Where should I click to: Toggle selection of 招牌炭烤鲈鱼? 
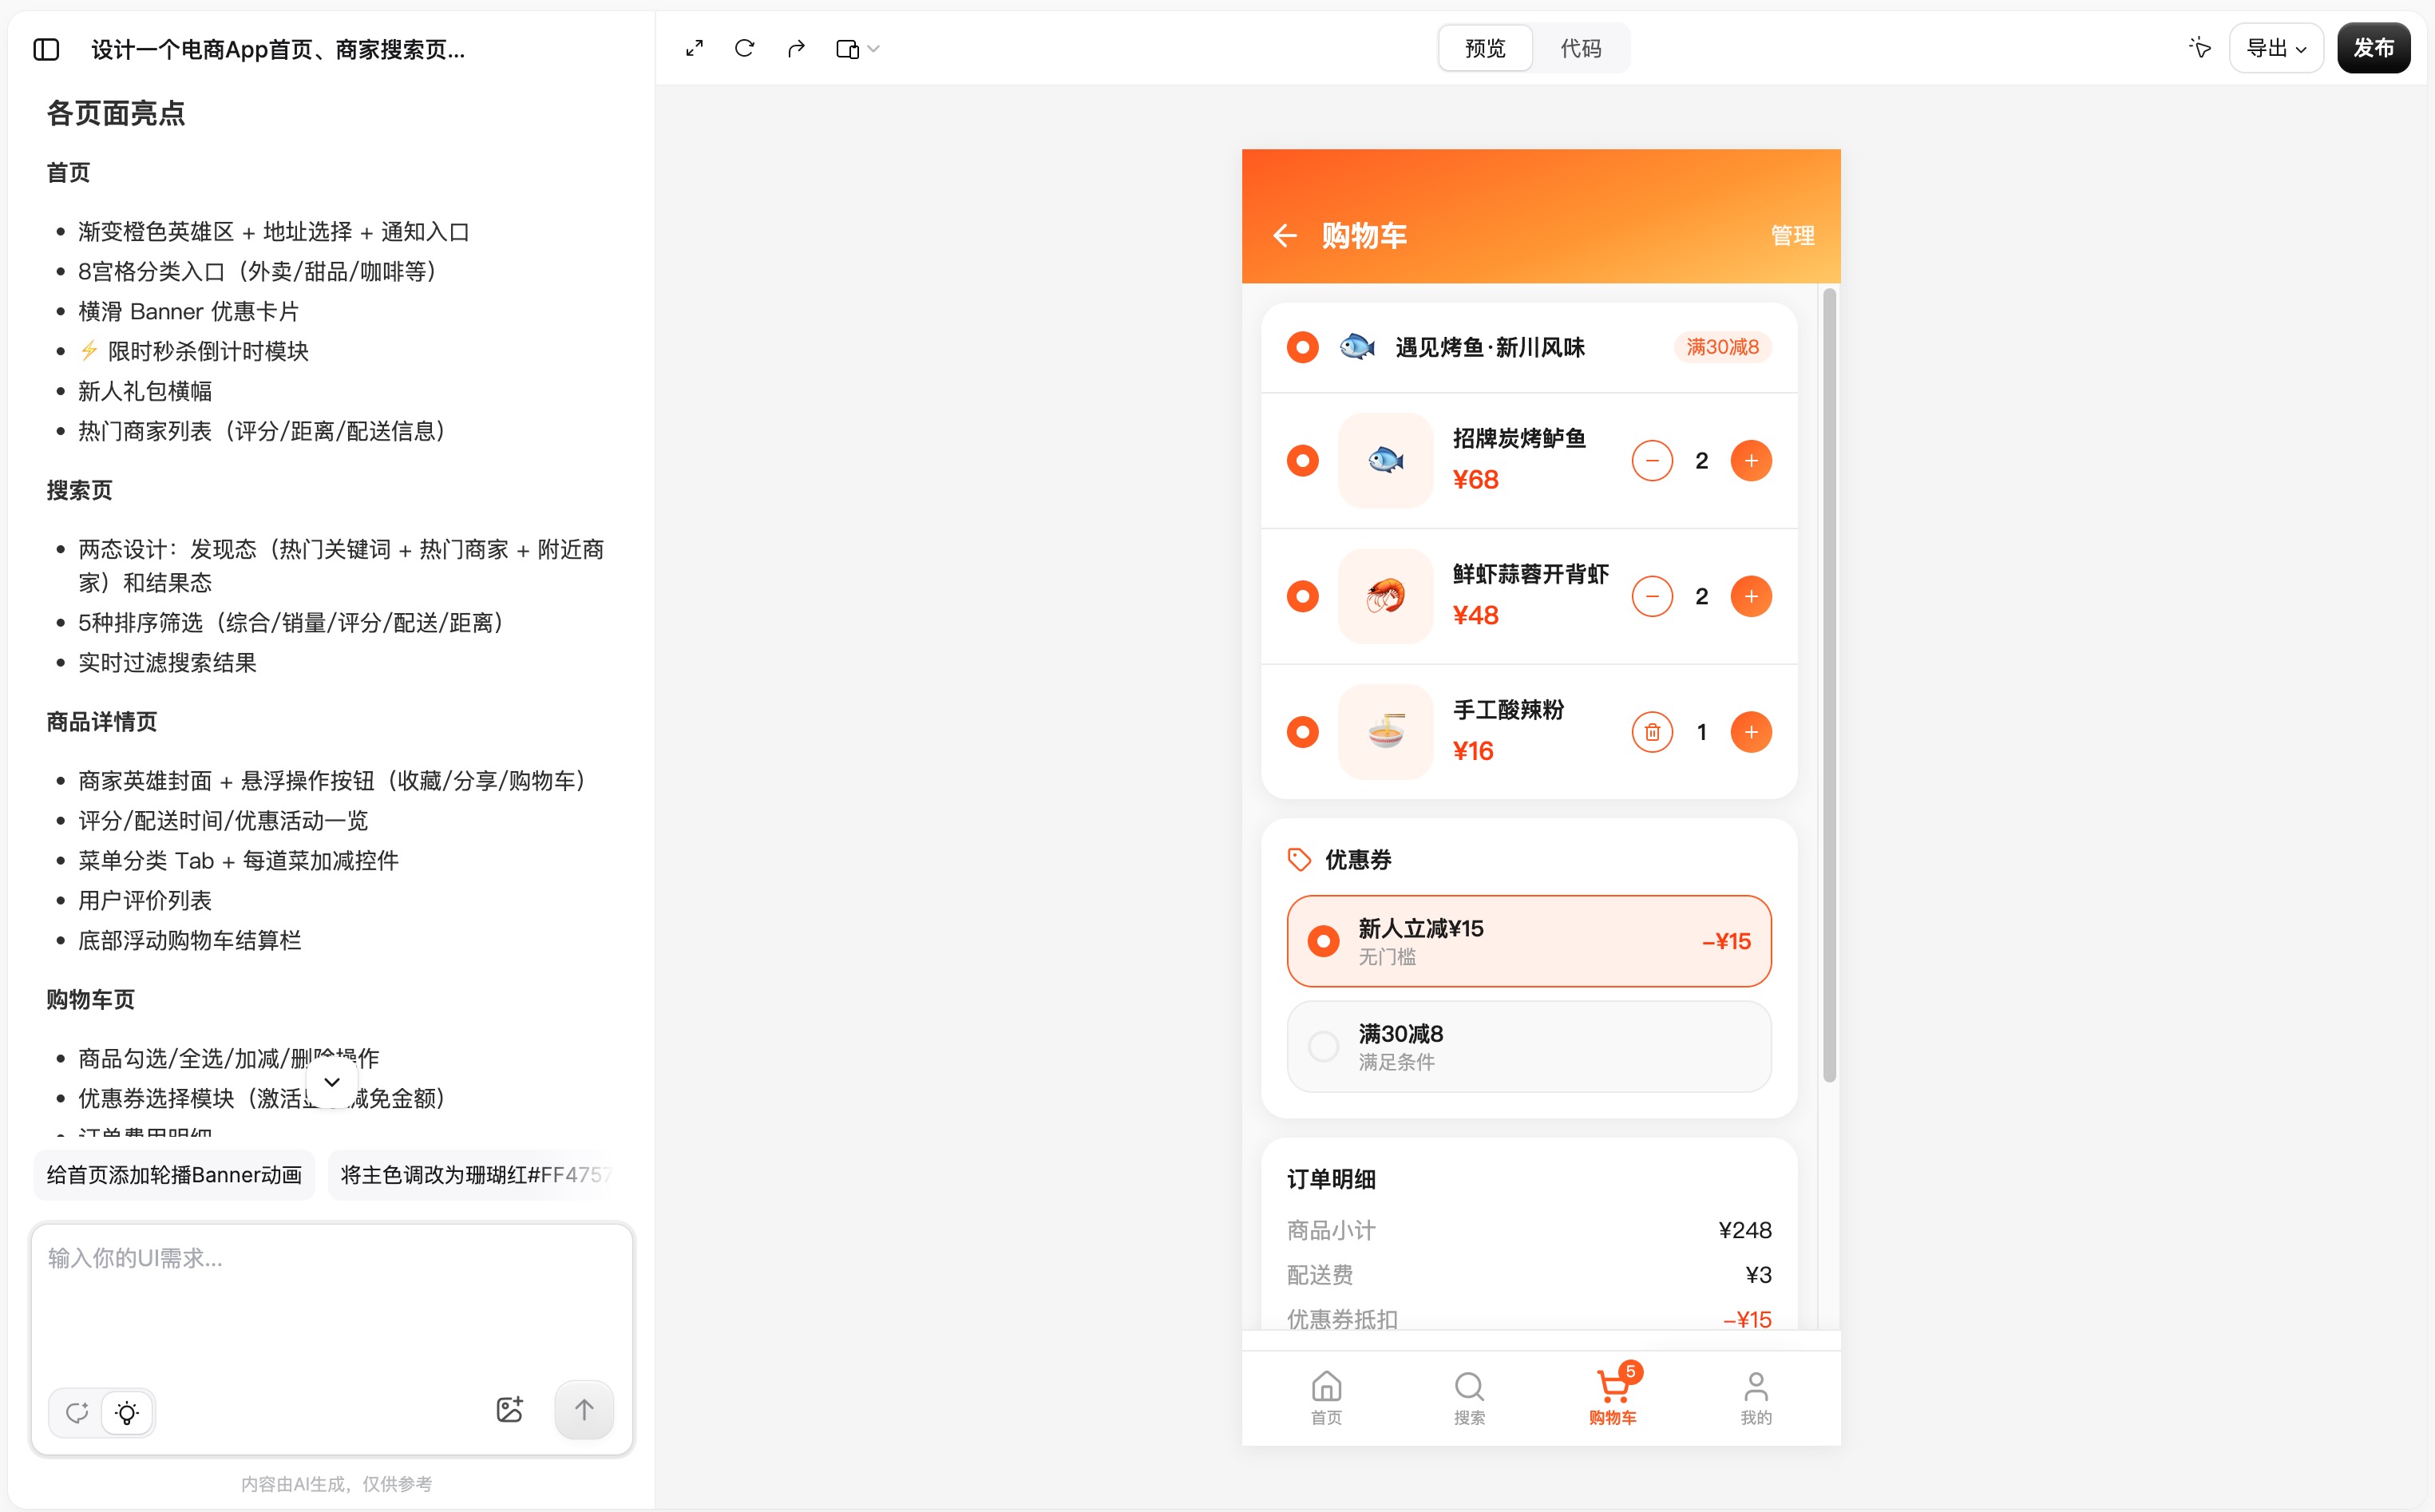1302,461
